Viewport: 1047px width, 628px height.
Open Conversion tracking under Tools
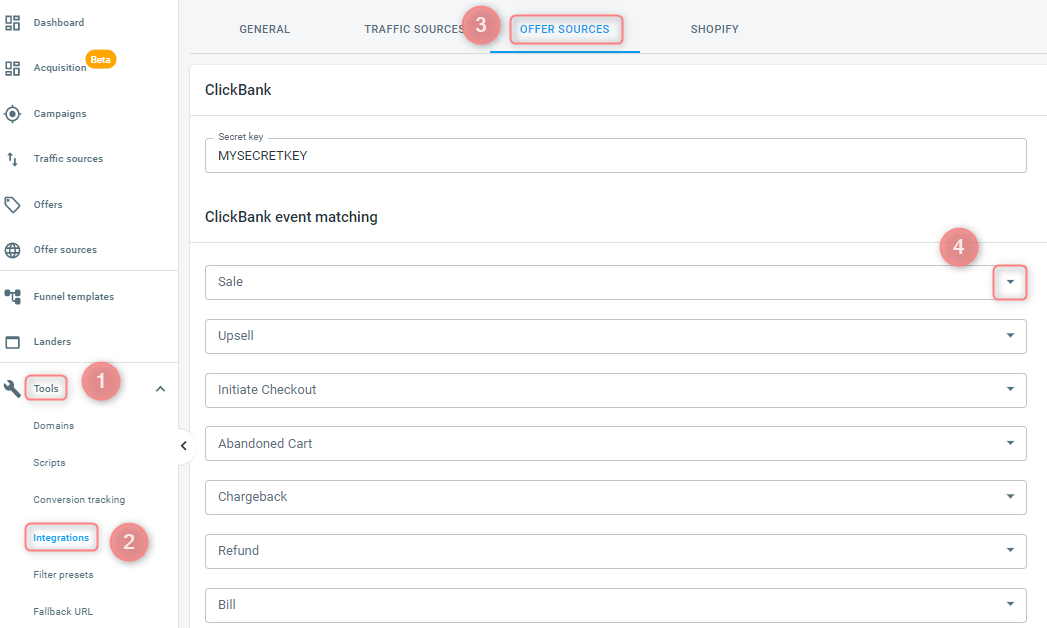(x=79, y=500)
